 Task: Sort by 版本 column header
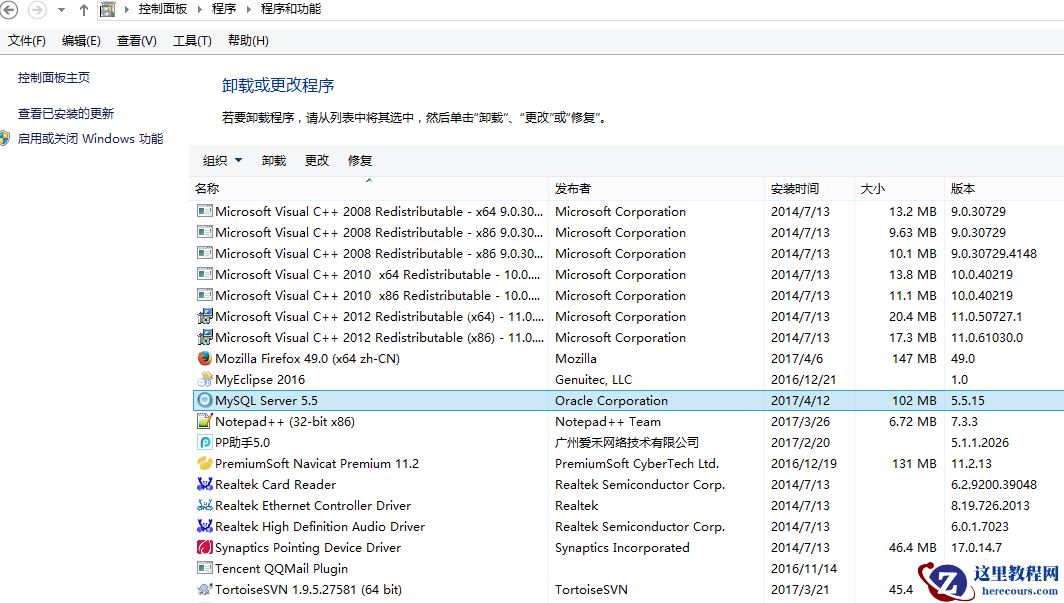coord(1004,189)
